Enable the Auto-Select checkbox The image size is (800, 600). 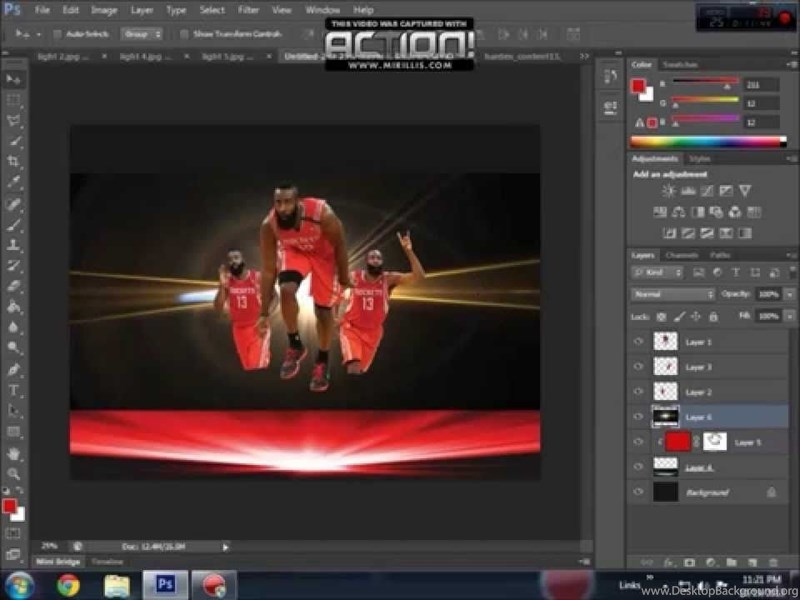(56, 33)
